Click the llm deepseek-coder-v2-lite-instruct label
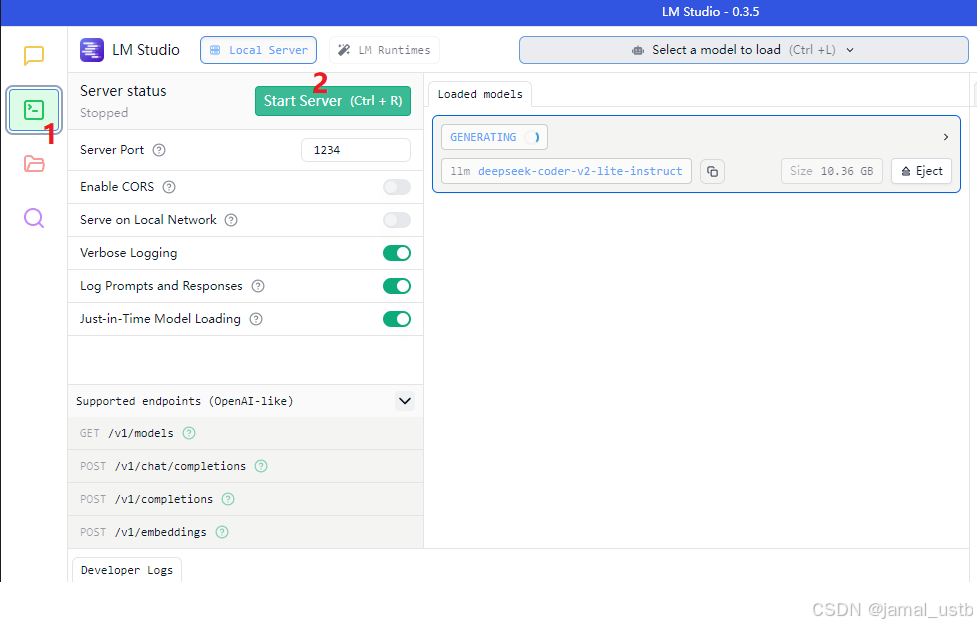Screen dimensions: 977x627 coord(566,171)
